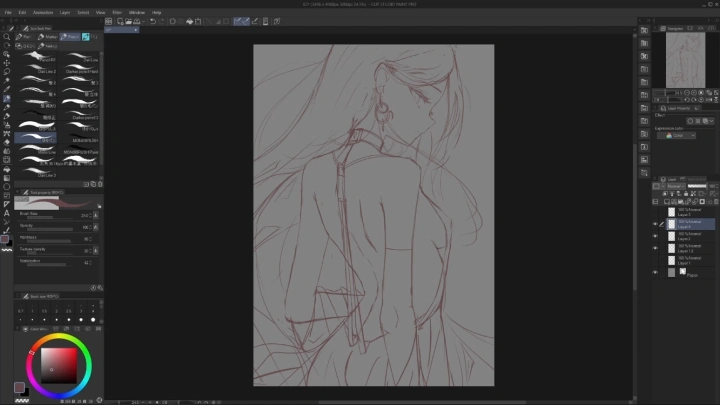This screenshot has width=720, height=405.
Task: Adjust the Opacity slider in Tool property
Action: [x=48, y=230]
